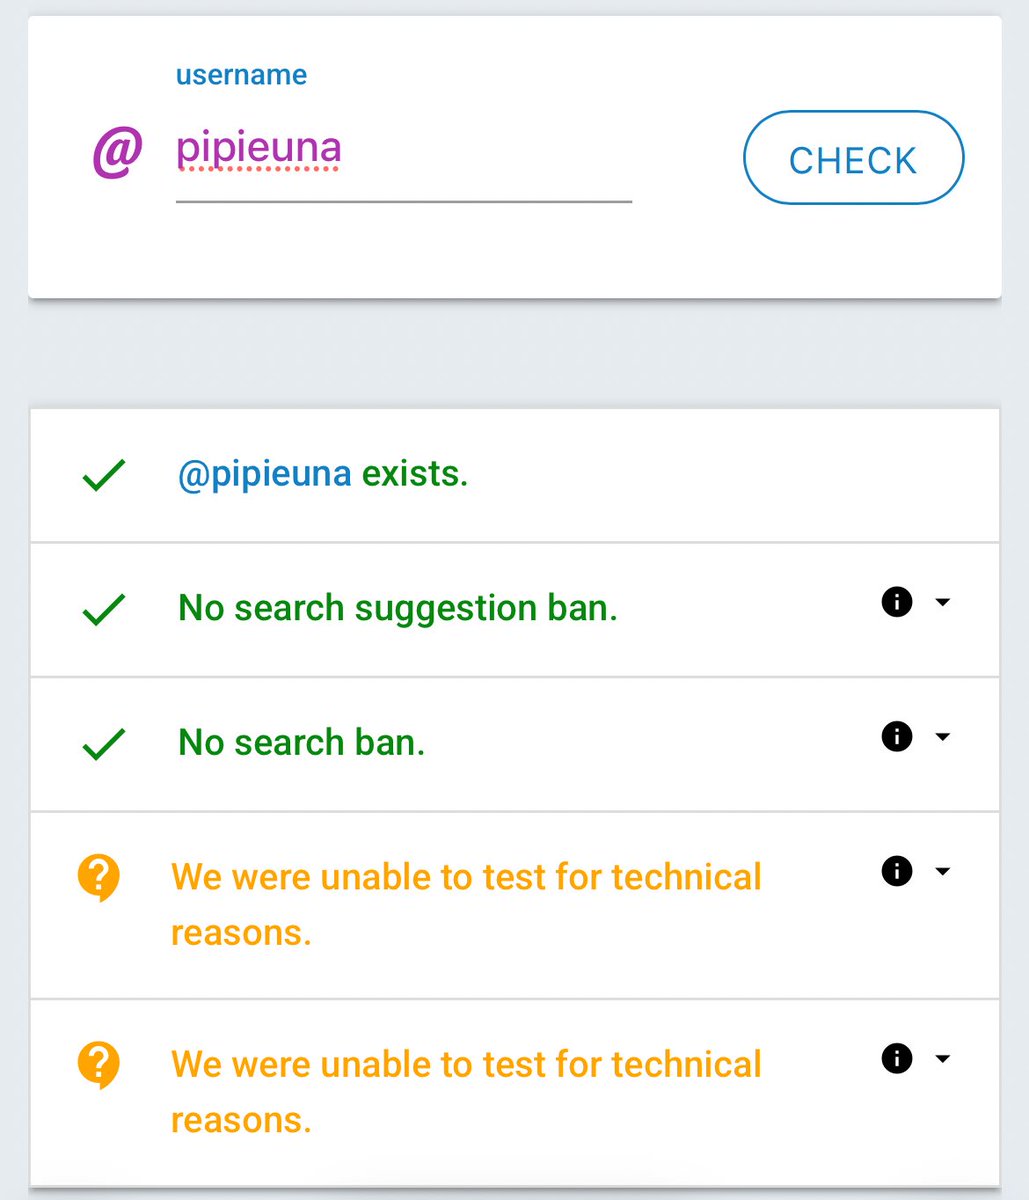Click the 'No search suggestion ban.' text
This screenshot has height=1200, width=1029.
coord(397,608)
